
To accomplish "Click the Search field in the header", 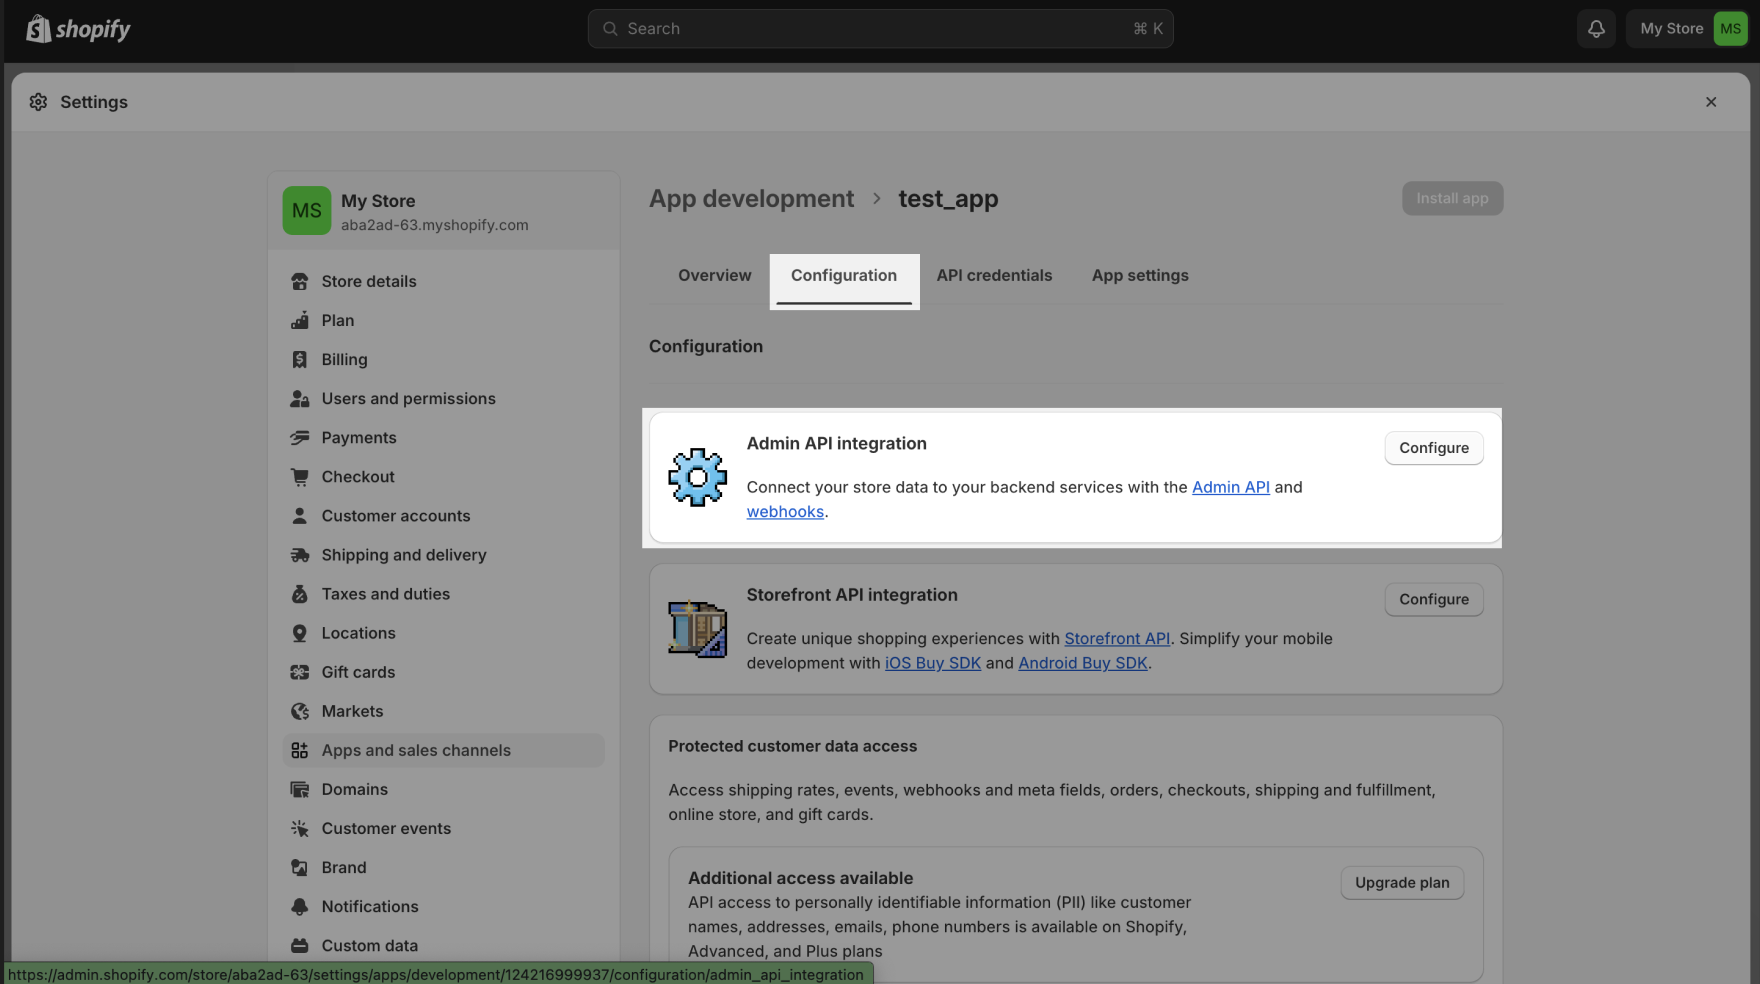I will point(880,28).
